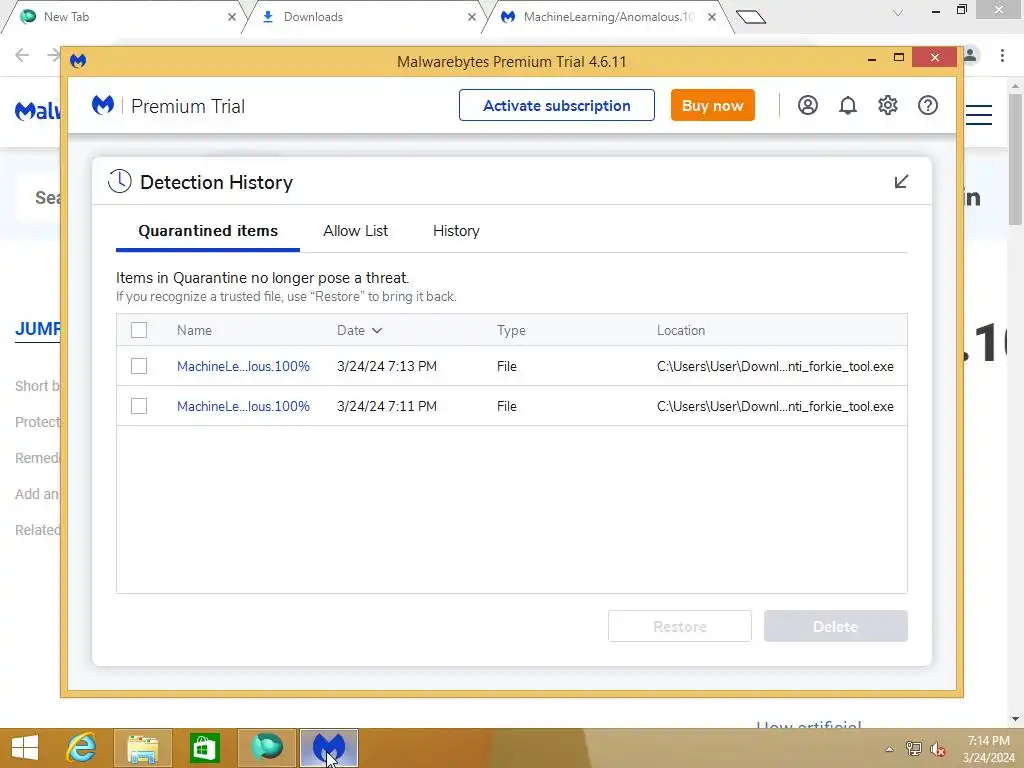Open the Windows Store taskbar icon

click(204, 748)
